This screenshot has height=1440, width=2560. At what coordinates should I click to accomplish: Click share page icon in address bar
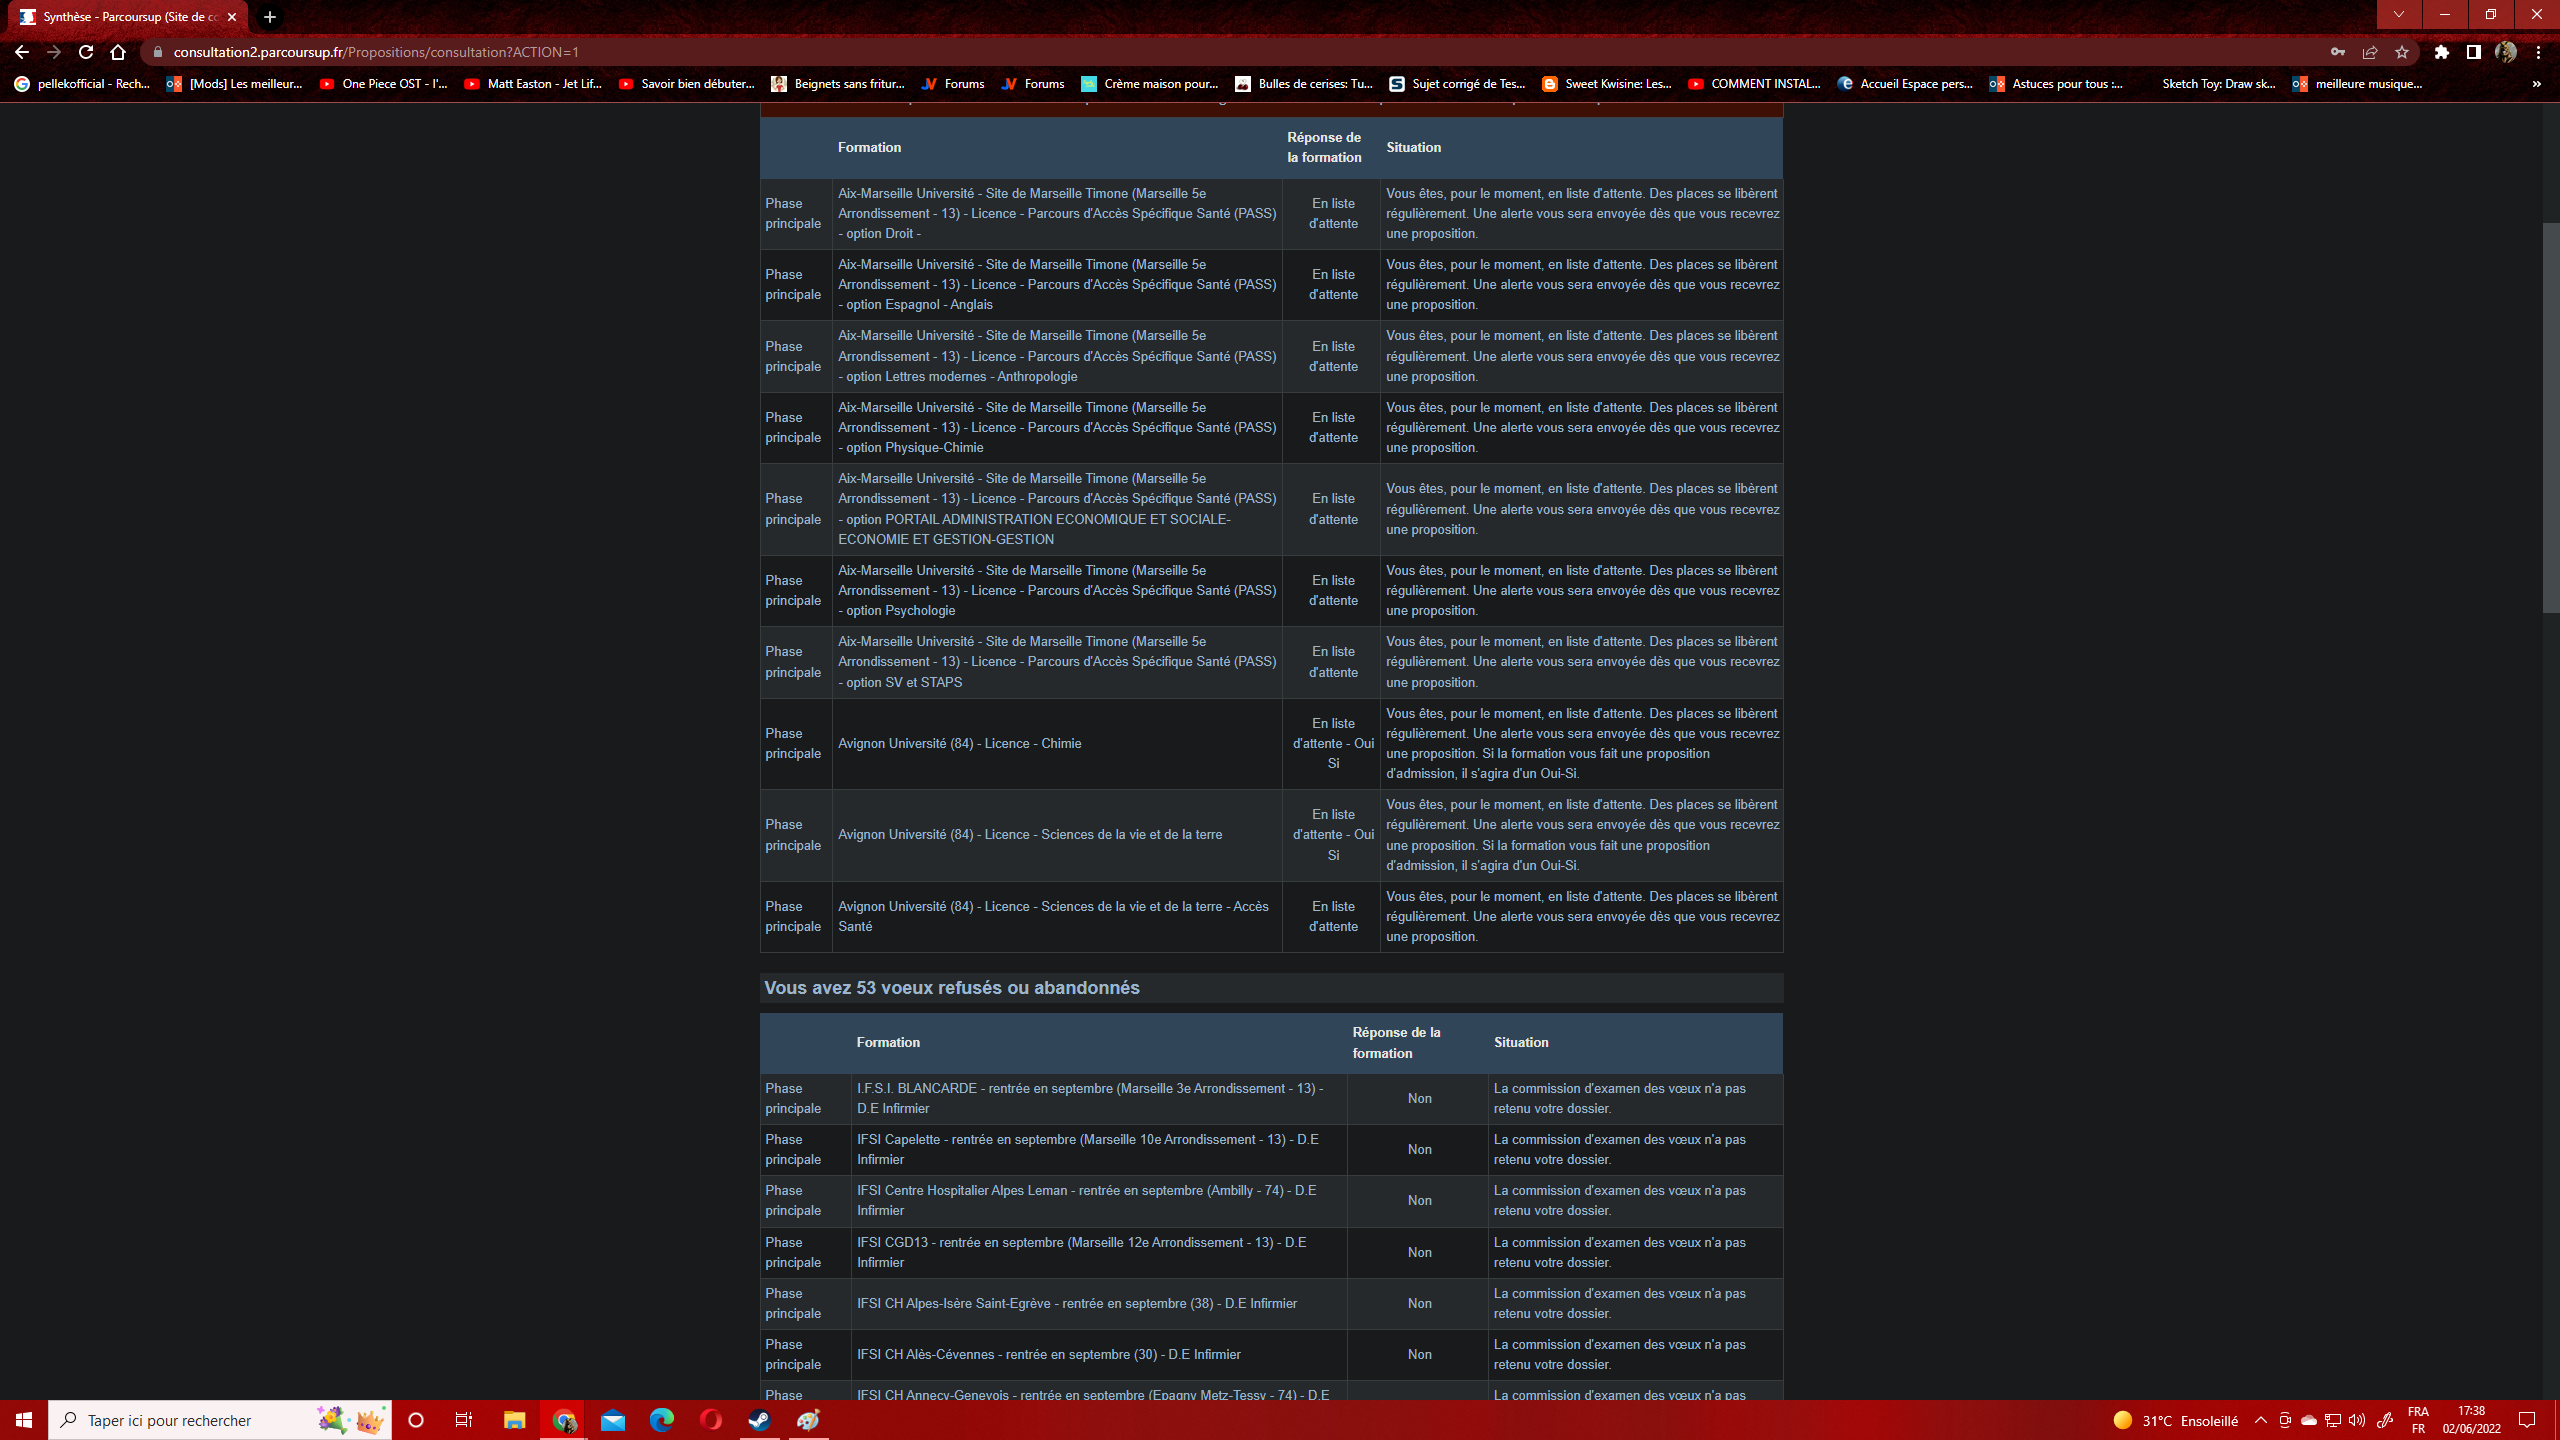(2370, 52)
